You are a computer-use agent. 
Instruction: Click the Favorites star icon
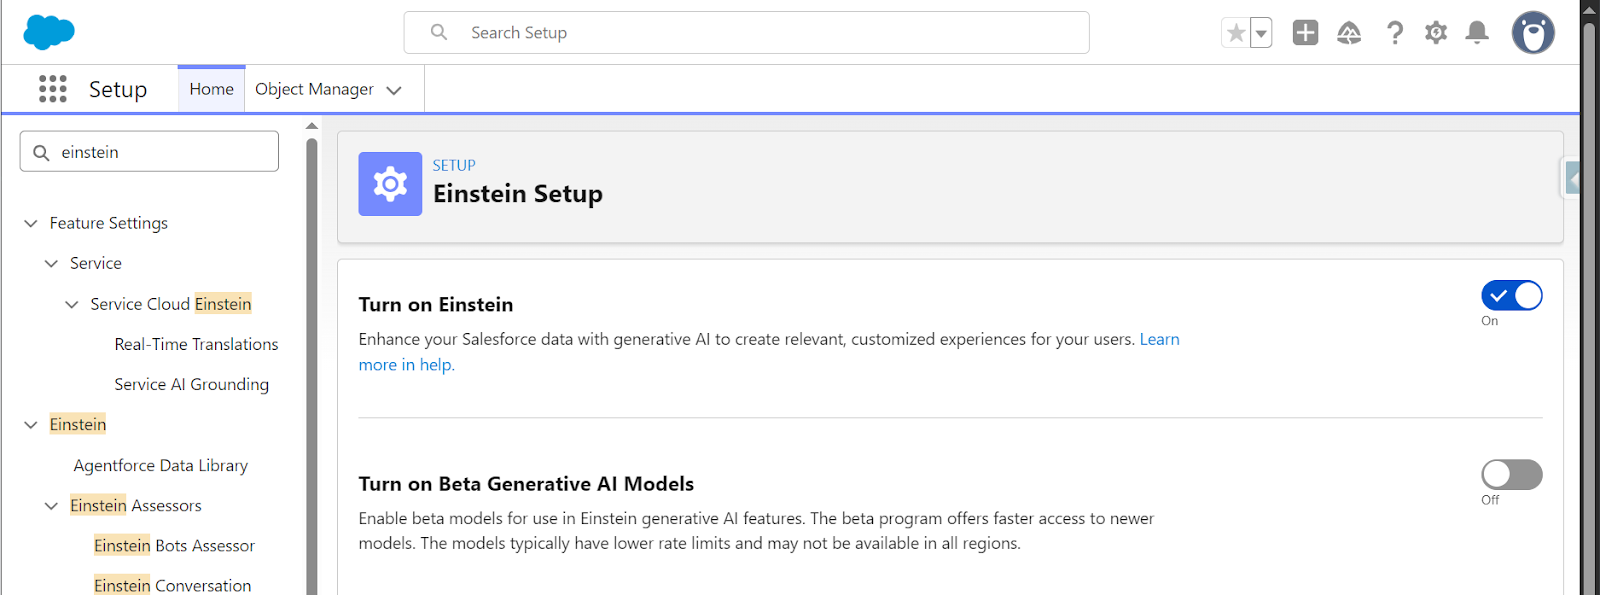pyautogui.click(x=1236, y=33)
